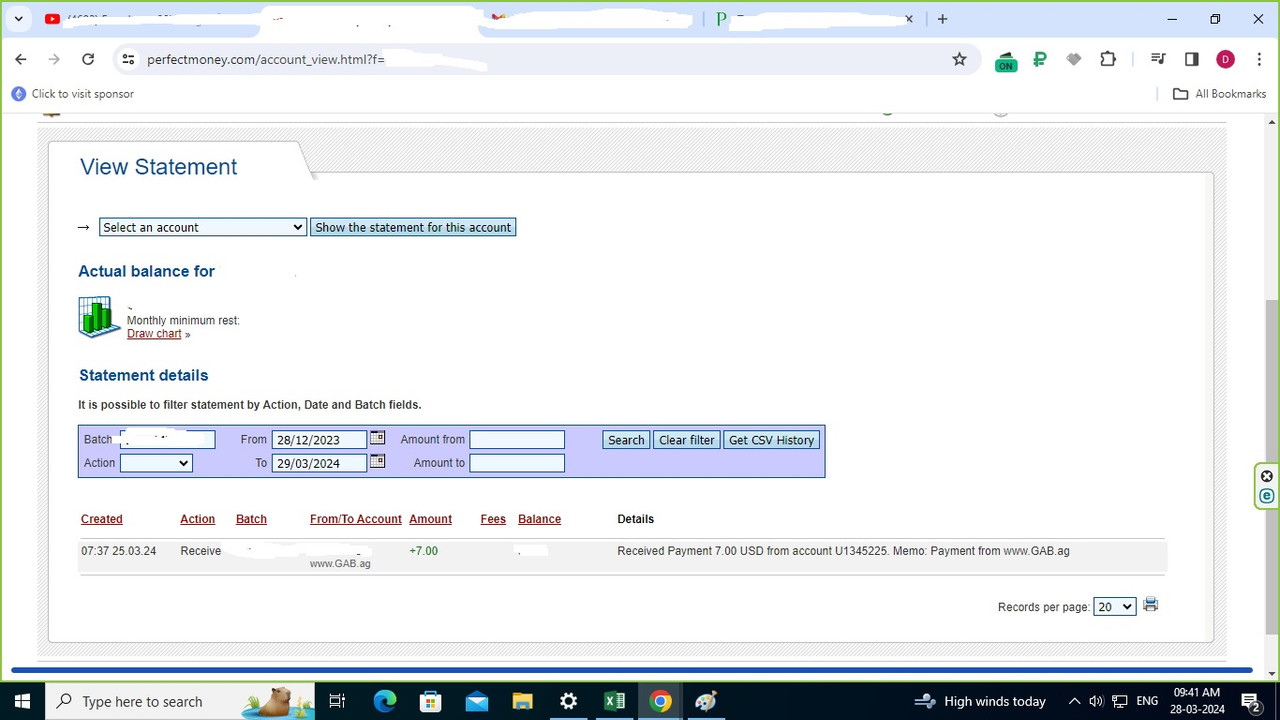Open the 'Select an account' dropdown
This screenshot has height=720, width=1280.
[x=202, y=227]
